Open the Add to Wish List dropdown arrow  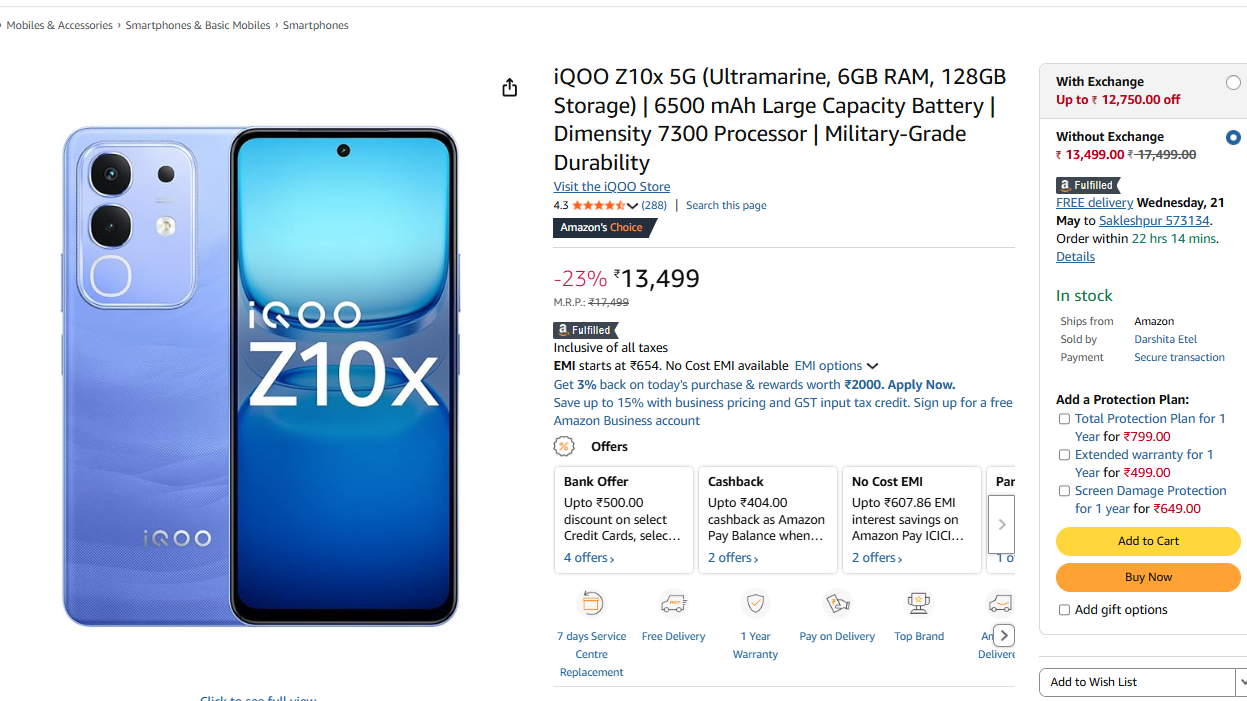coord(1241,682)
